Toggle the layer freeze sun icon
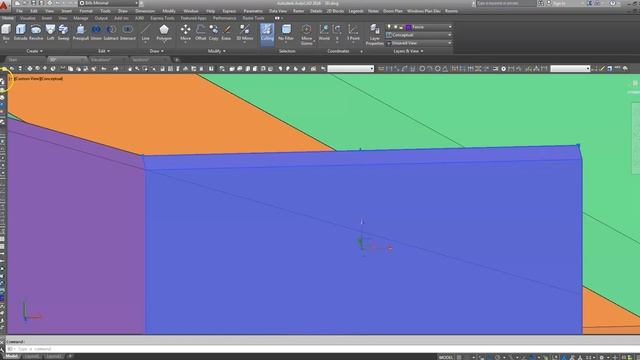Viewport: 640px width, 360px height. tap(396, 27)
